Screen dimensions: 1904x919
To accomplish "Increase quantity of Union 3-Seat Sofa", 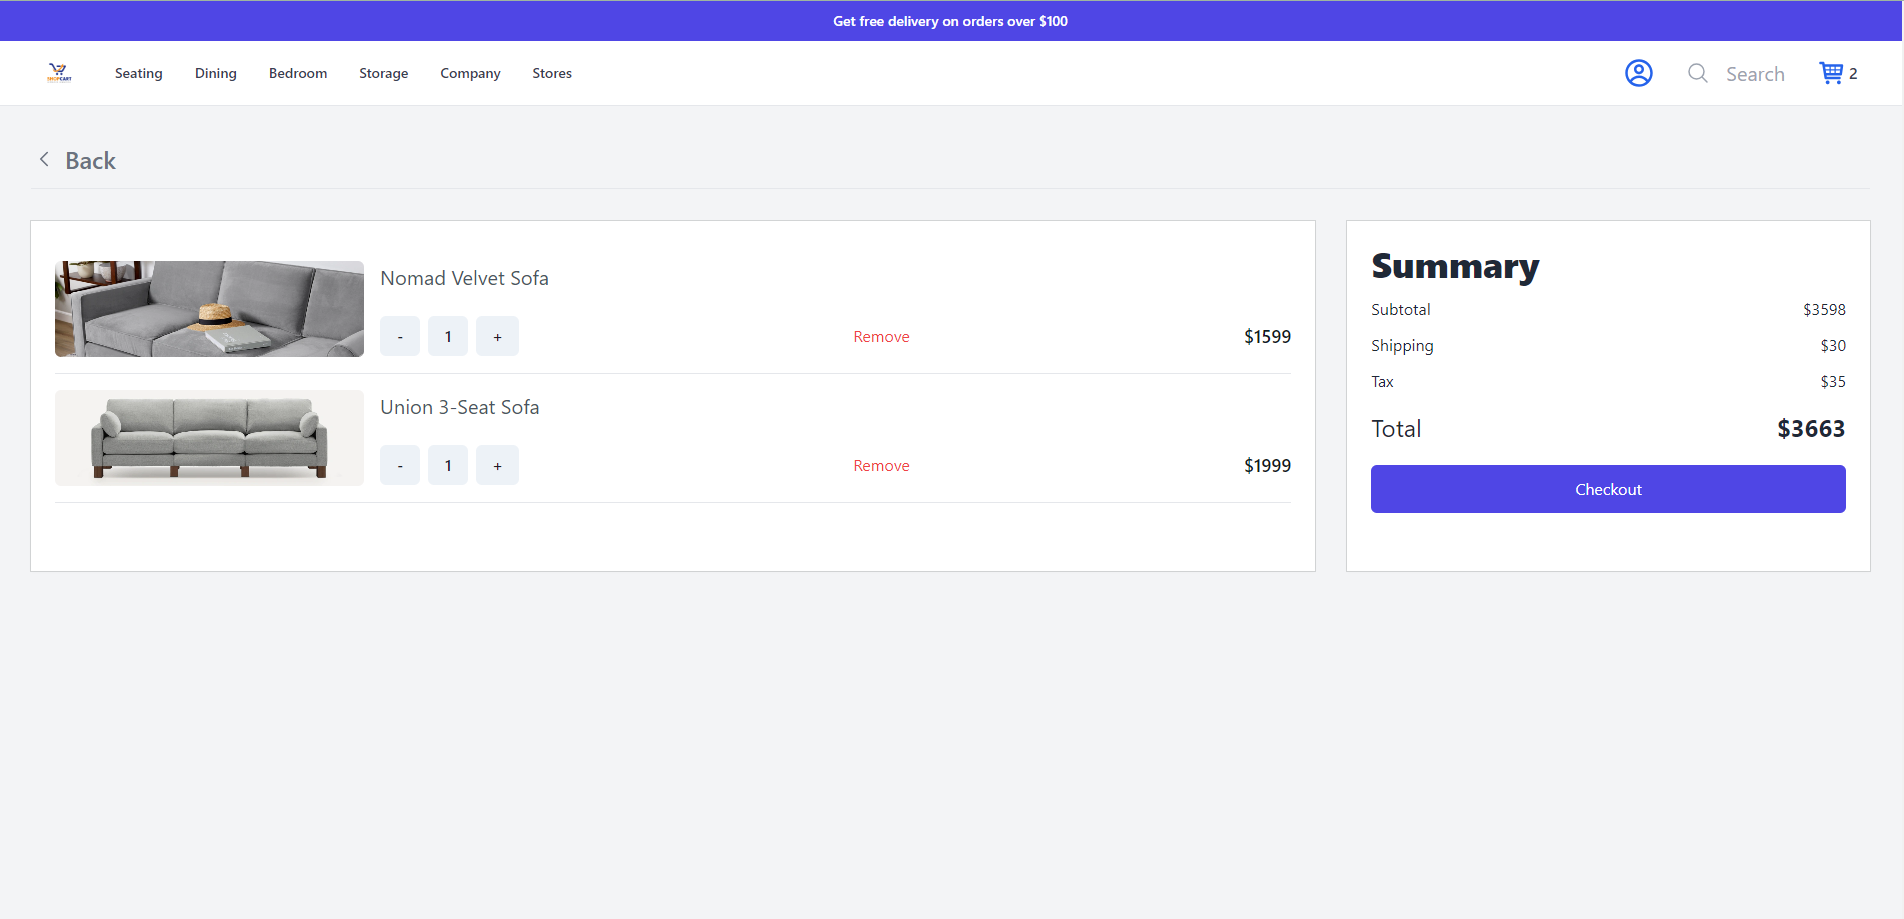I will click(497, 465).
